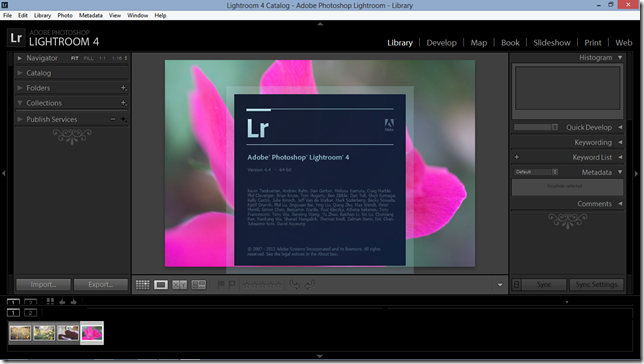
Task: Switch to the Slideshow module
Action: 552,43
